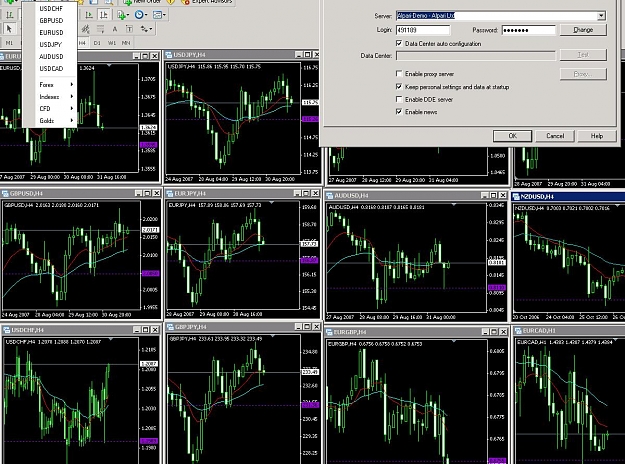
Task: Switch to the H4 timeframe
Action: coord(82,43)
